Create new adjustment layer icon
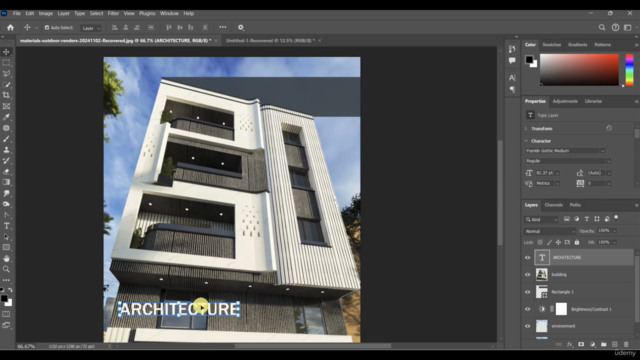Viewport: 640px width, 360px height. [592, 344]
